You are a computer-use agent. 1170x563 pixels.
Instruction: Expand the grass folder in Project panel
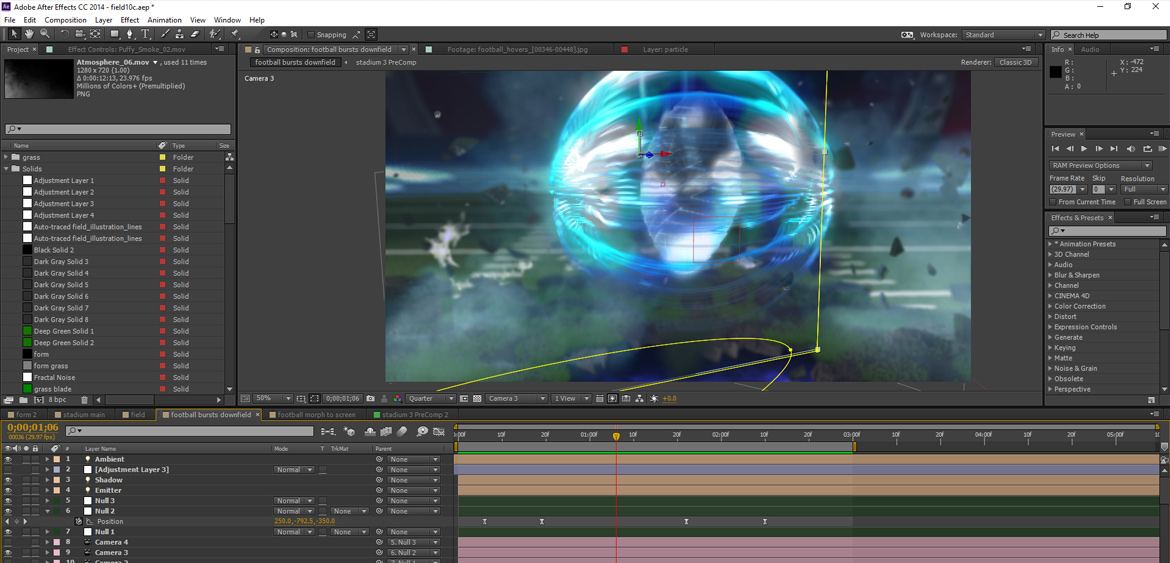pos(6,157)
